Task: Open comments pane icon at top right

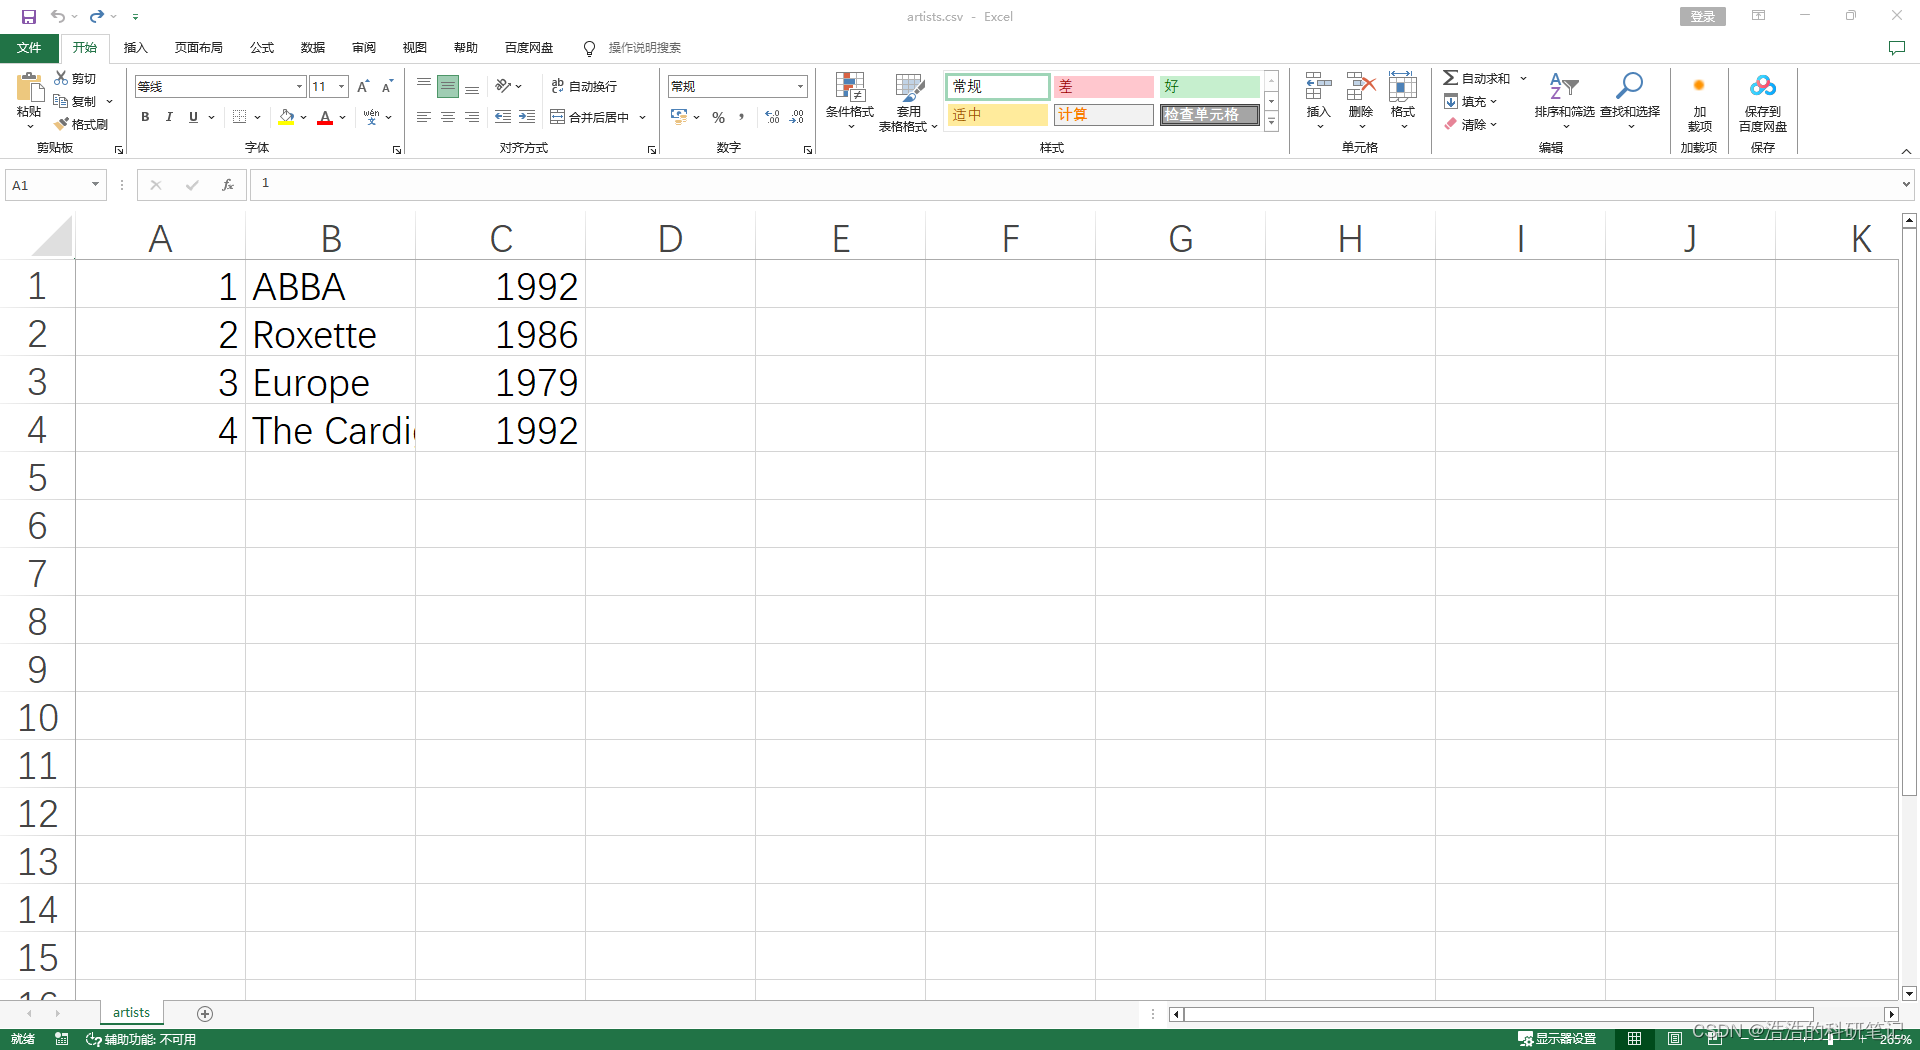Action: pos(1896,47)
